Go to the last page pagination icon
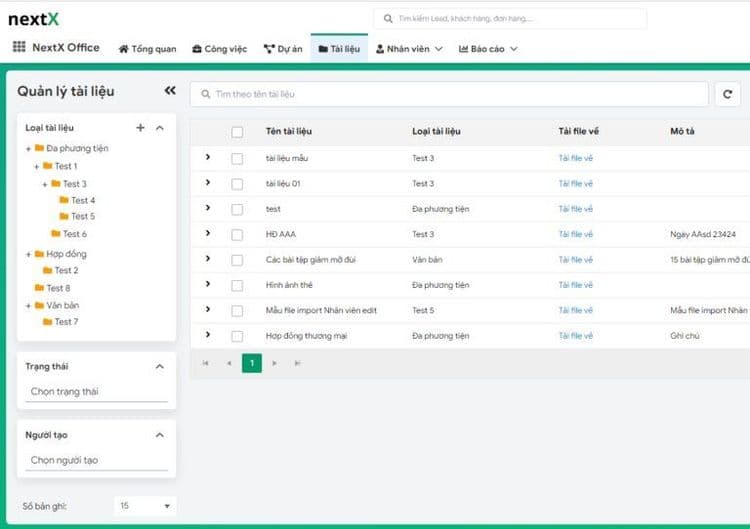This screenshot has width=750, height=529. (x=297, y=363)
